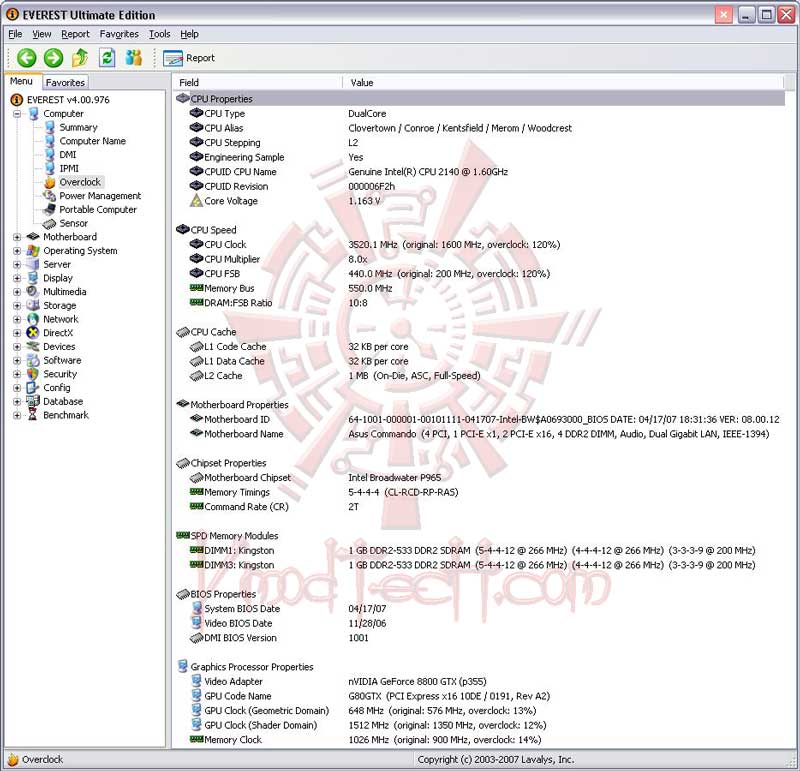
Task: Expand the Display tree node
Action: coord(17,279)
